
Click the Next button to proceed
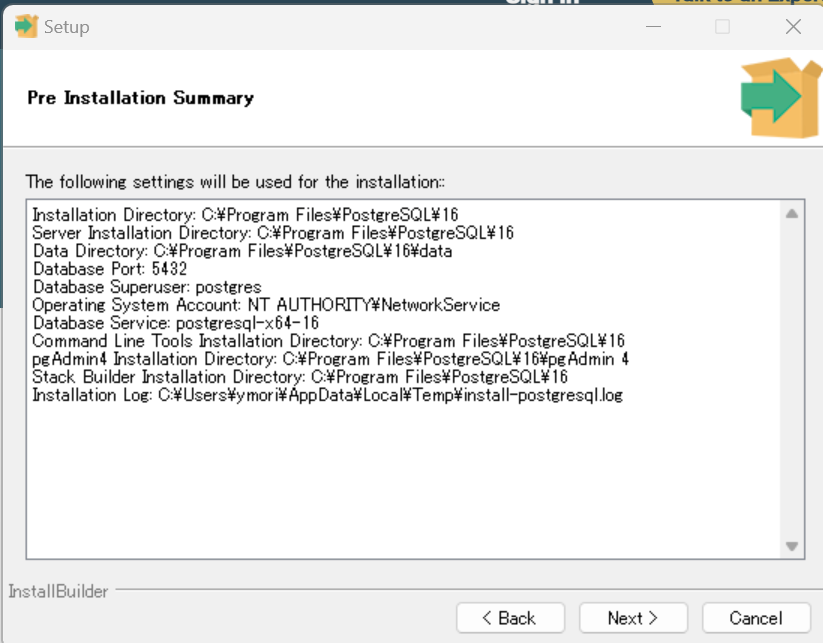point(633,618)
